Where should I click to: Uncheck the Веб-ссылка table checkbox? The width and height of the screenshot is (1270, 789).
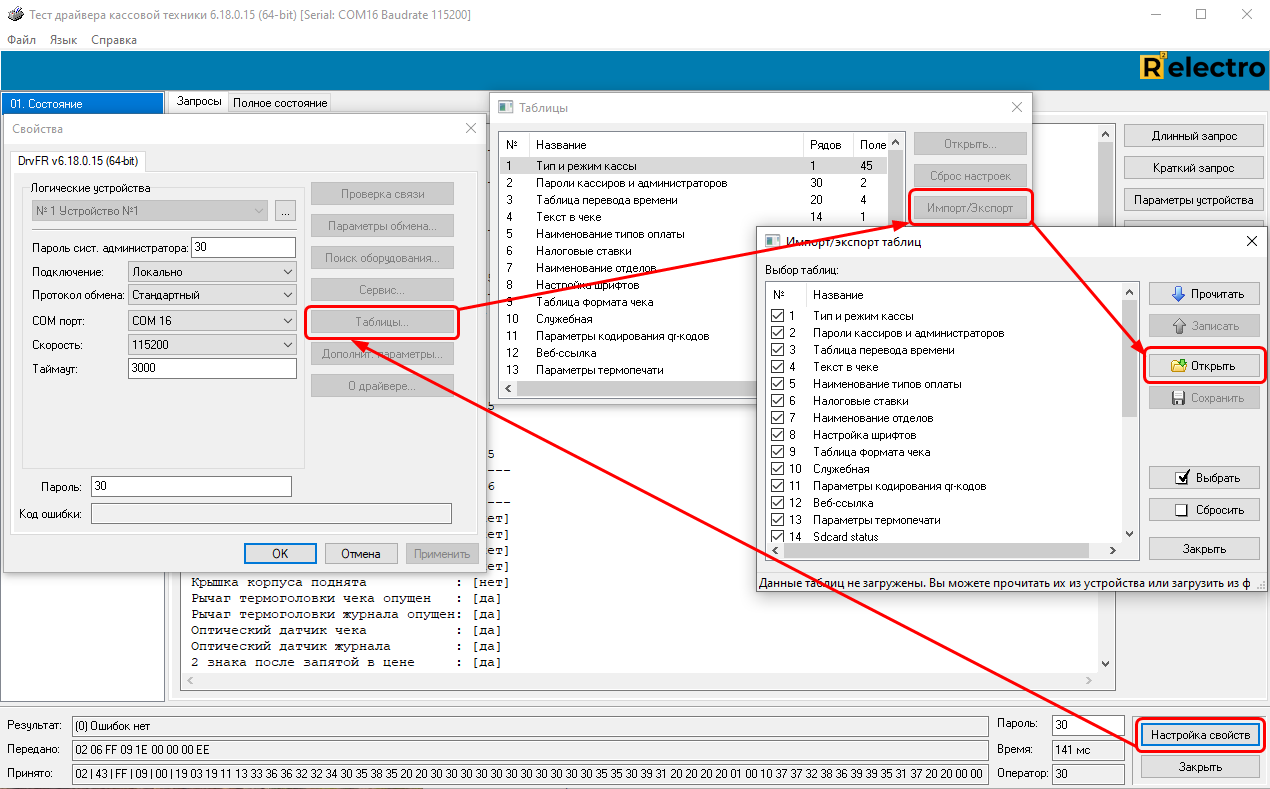[x=778, y=503]
